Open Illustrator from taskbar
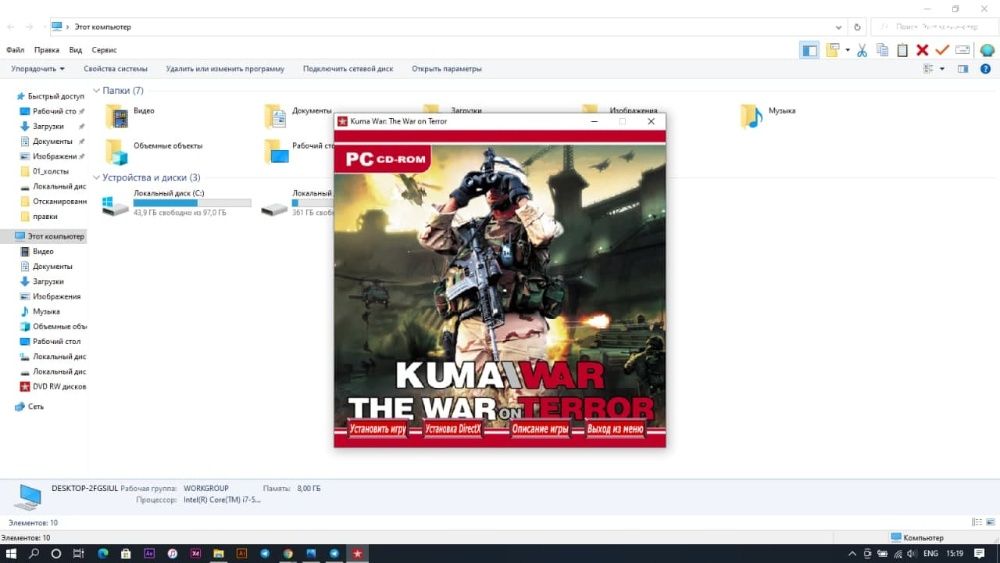This screenshot has height=563, width=1000. [242, 553]
